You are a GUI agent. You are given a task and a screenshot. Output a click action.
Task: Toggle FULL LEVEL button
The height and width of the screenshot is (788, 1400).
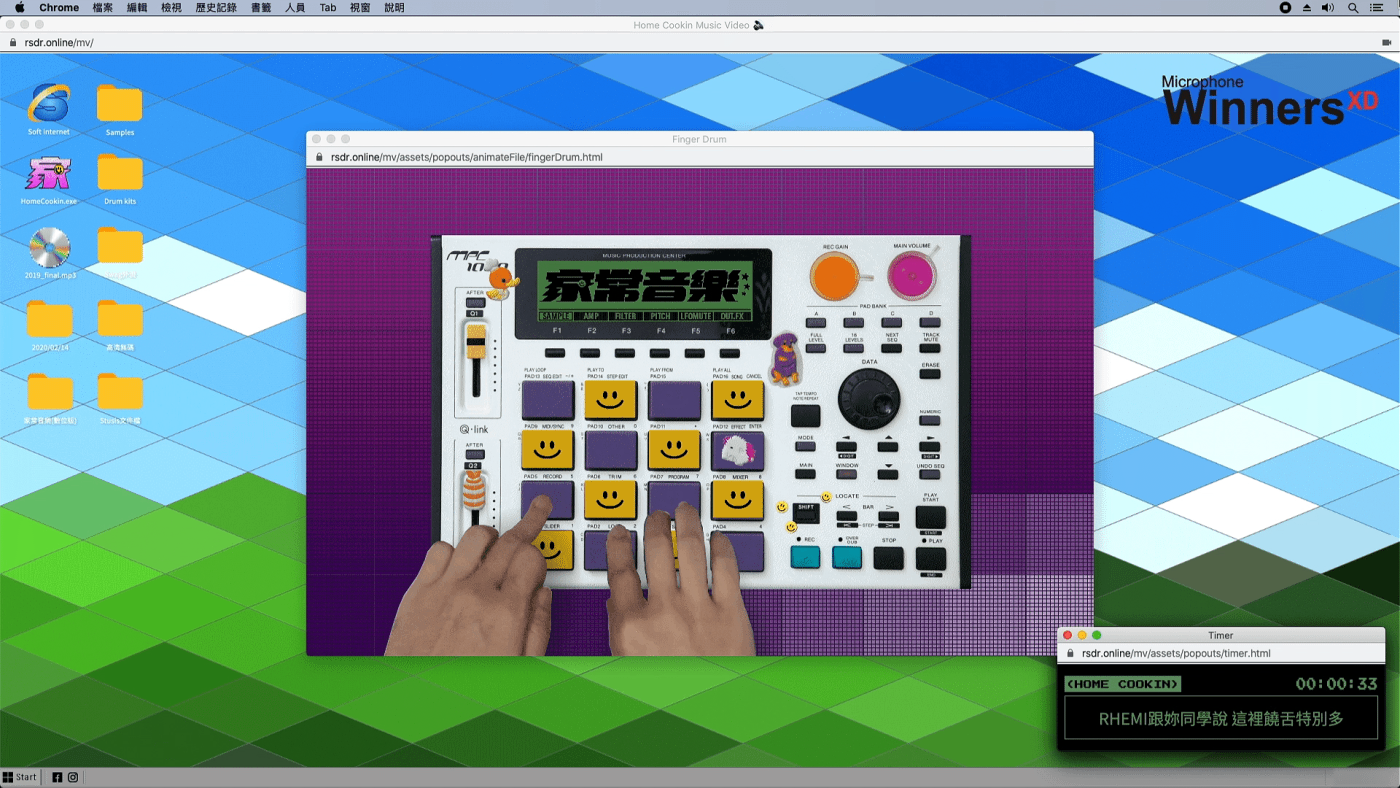(x=816, y=349)
